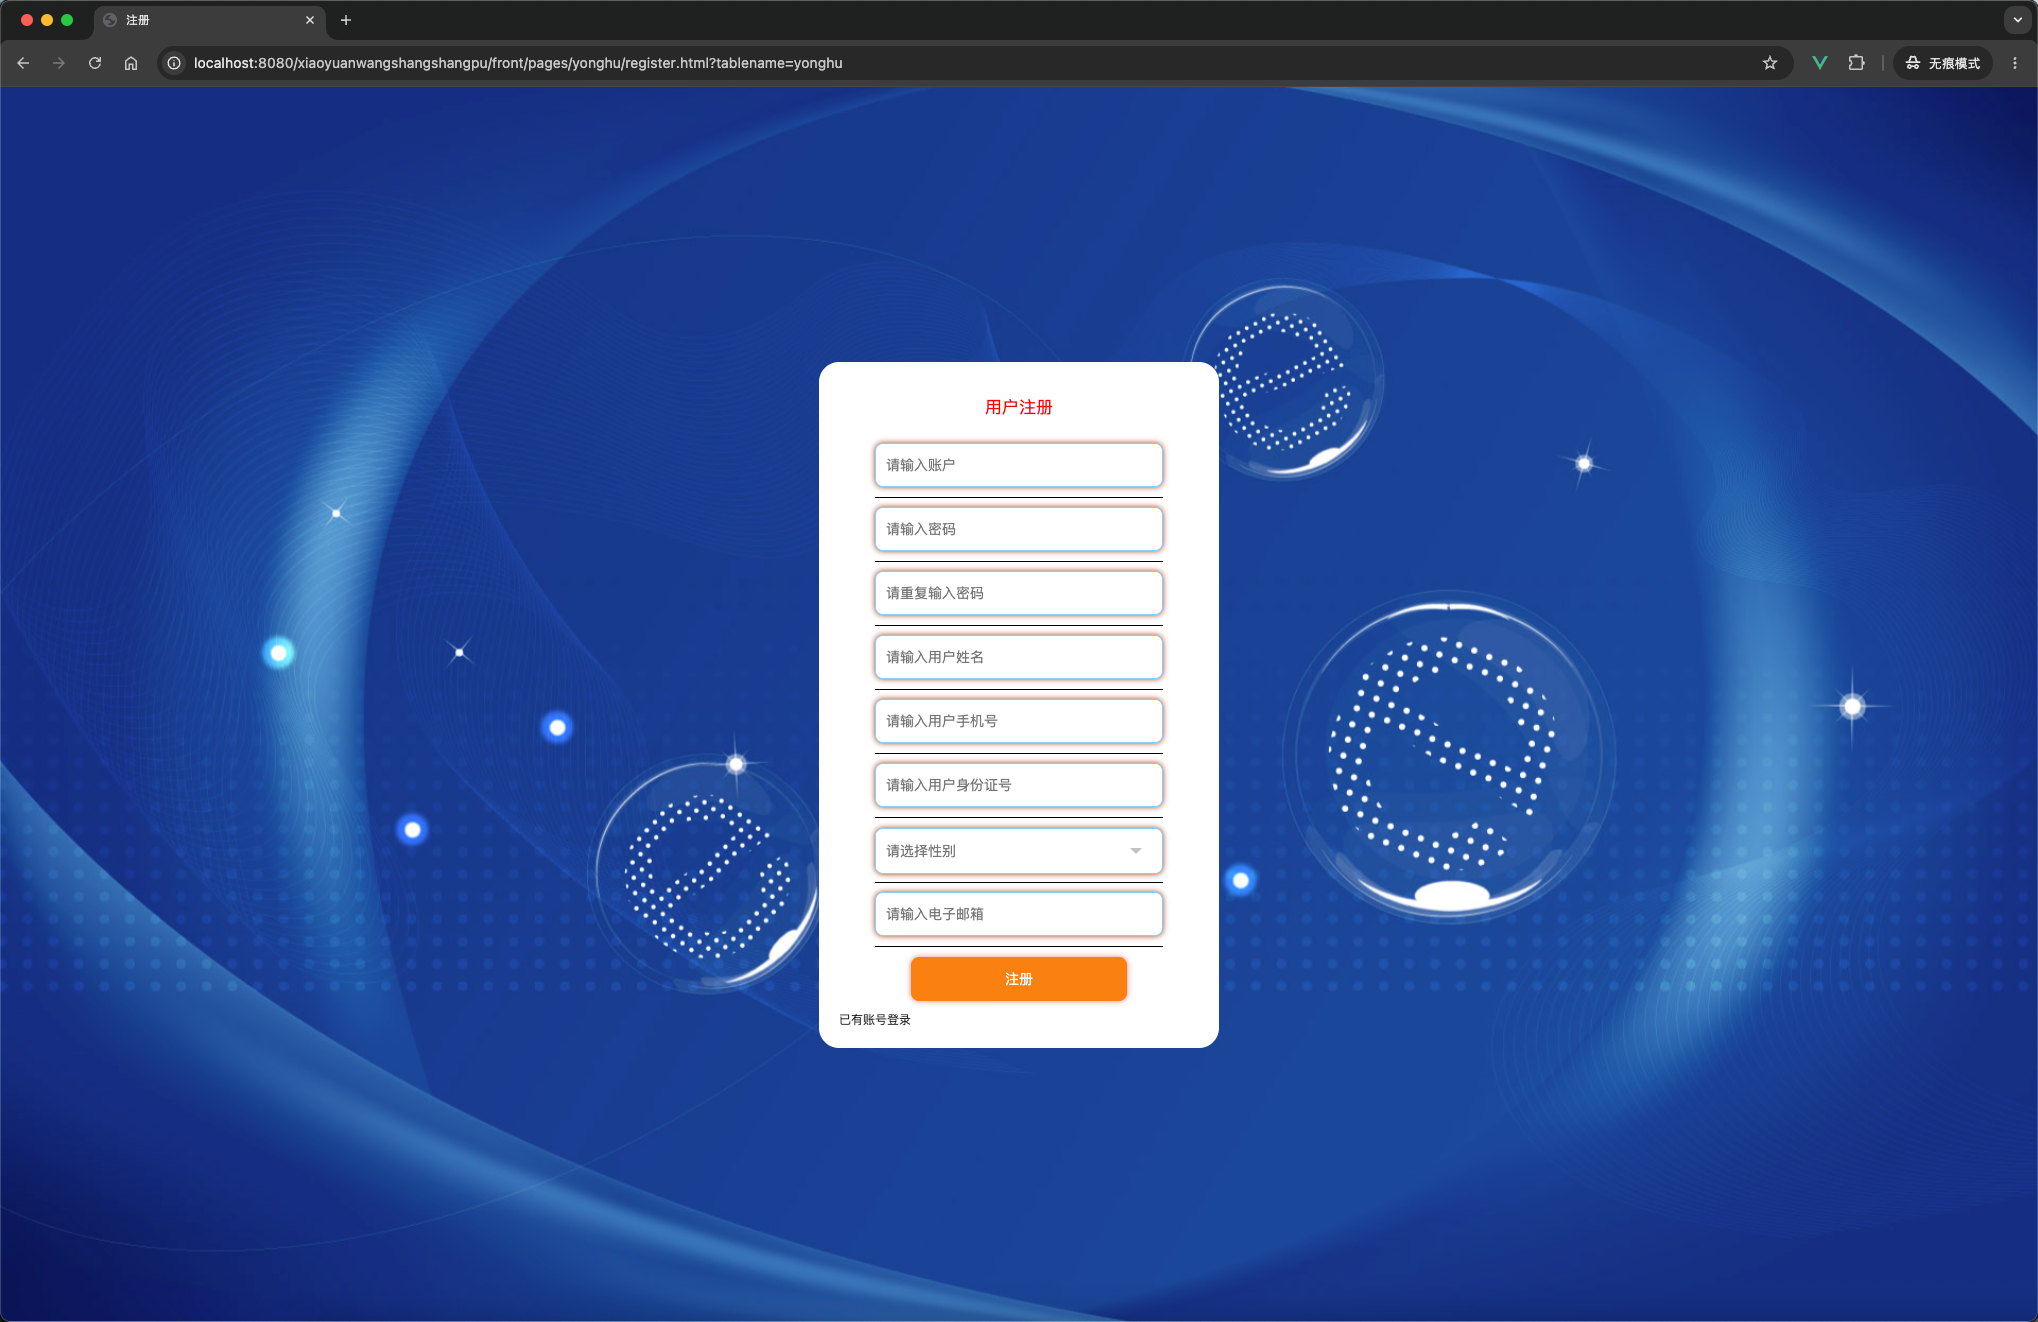Open the Vue devtools extension icon
Screen dimensions: 2038x1322
(1820, 63)
